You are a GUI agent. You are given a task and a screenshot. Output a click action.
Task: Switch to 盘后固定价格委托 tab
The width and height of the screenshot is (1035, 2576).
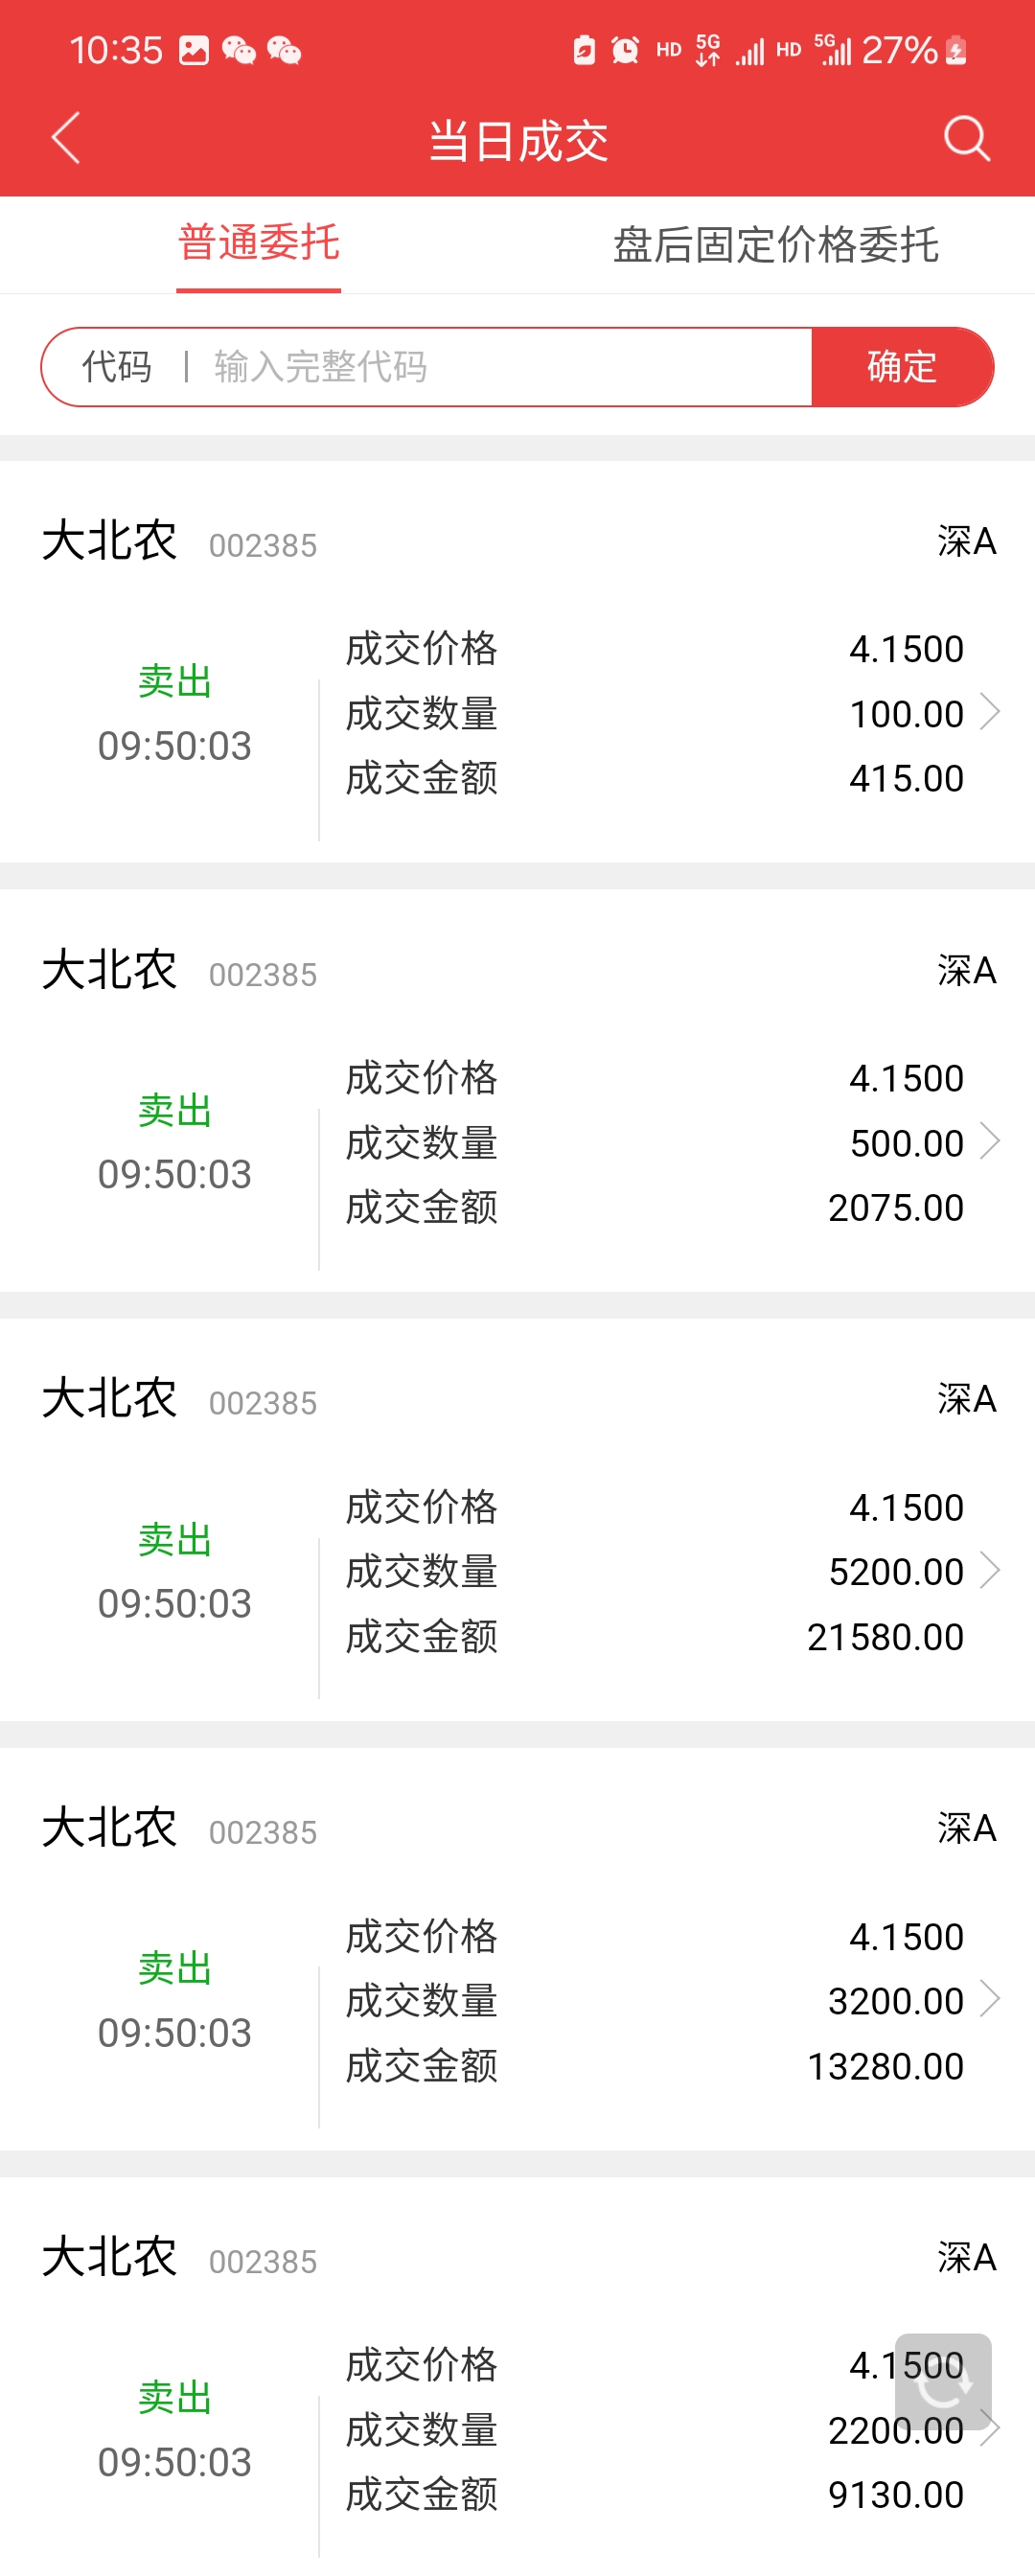(x=775, y=245)
